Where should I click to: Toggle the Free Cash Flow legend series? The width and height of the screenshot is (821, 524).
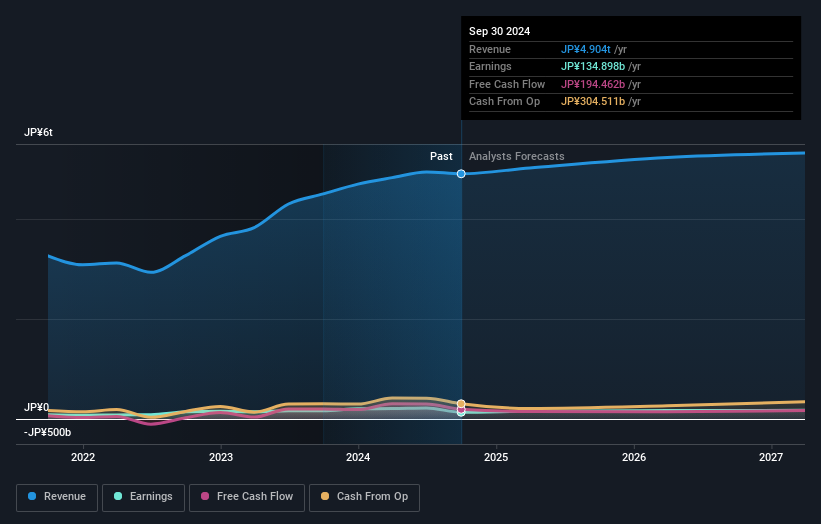[x=247, y=497]
